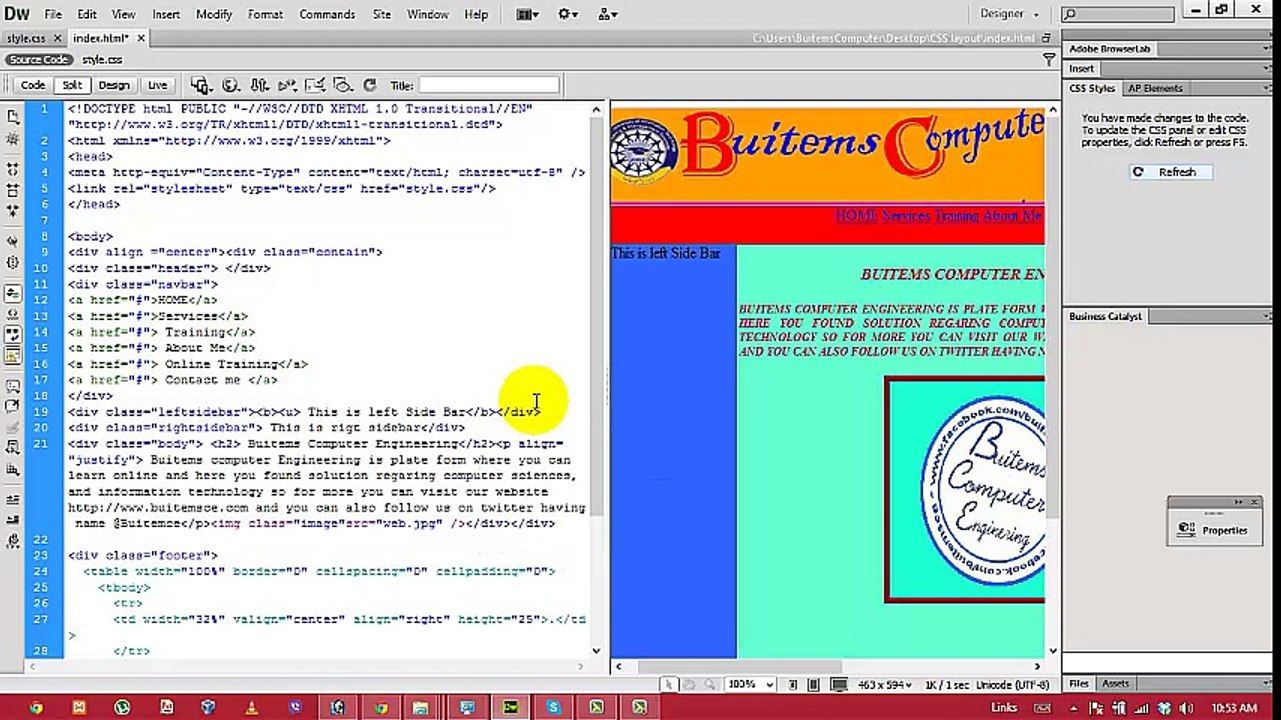Click the web.jpg image in design preview
Screen dimensions: 1281x720
click(x=965, y=490)
